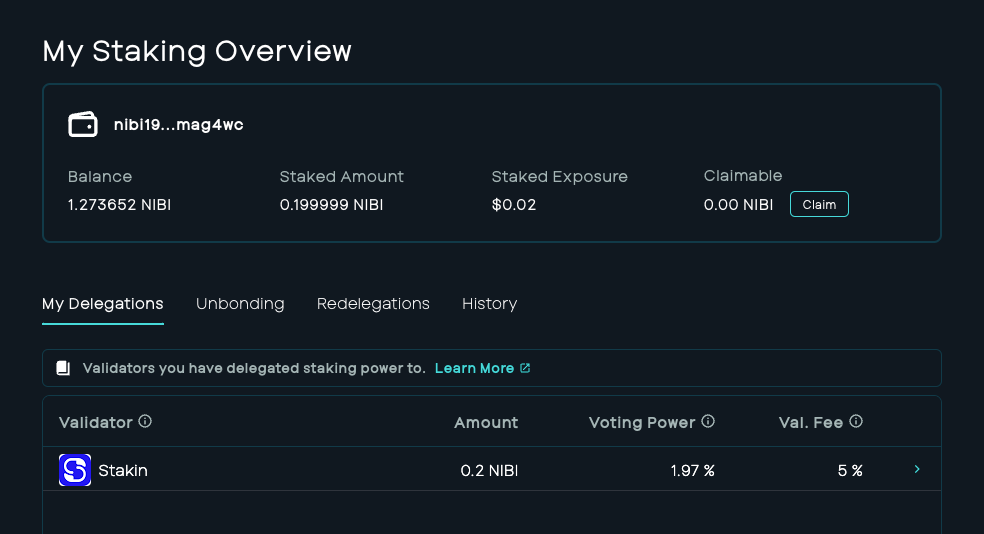This screenshot has width=984, height=534.
Task: Click the Staked Amount value 0.199999 NIBI
Action: [x=331, y=205]
